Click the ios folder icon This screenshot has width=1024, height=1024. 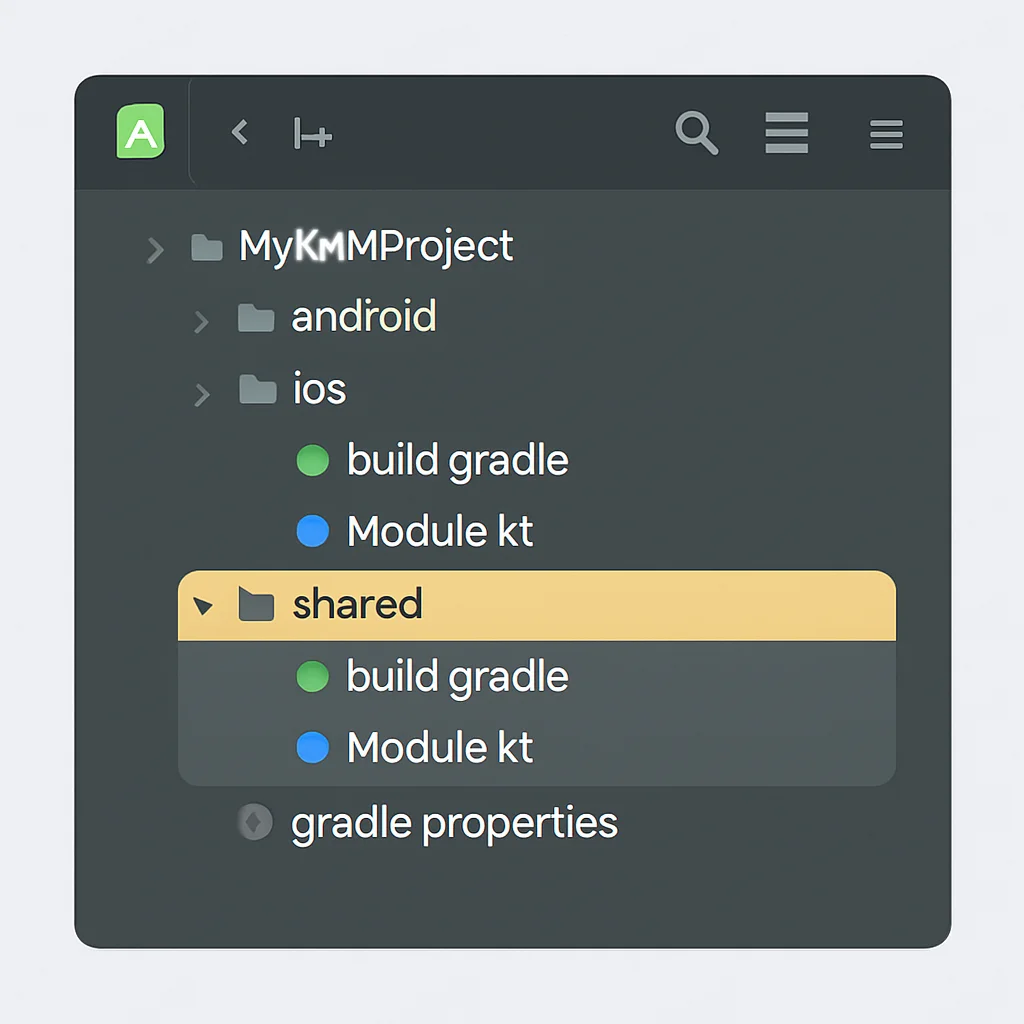point(257,389)
